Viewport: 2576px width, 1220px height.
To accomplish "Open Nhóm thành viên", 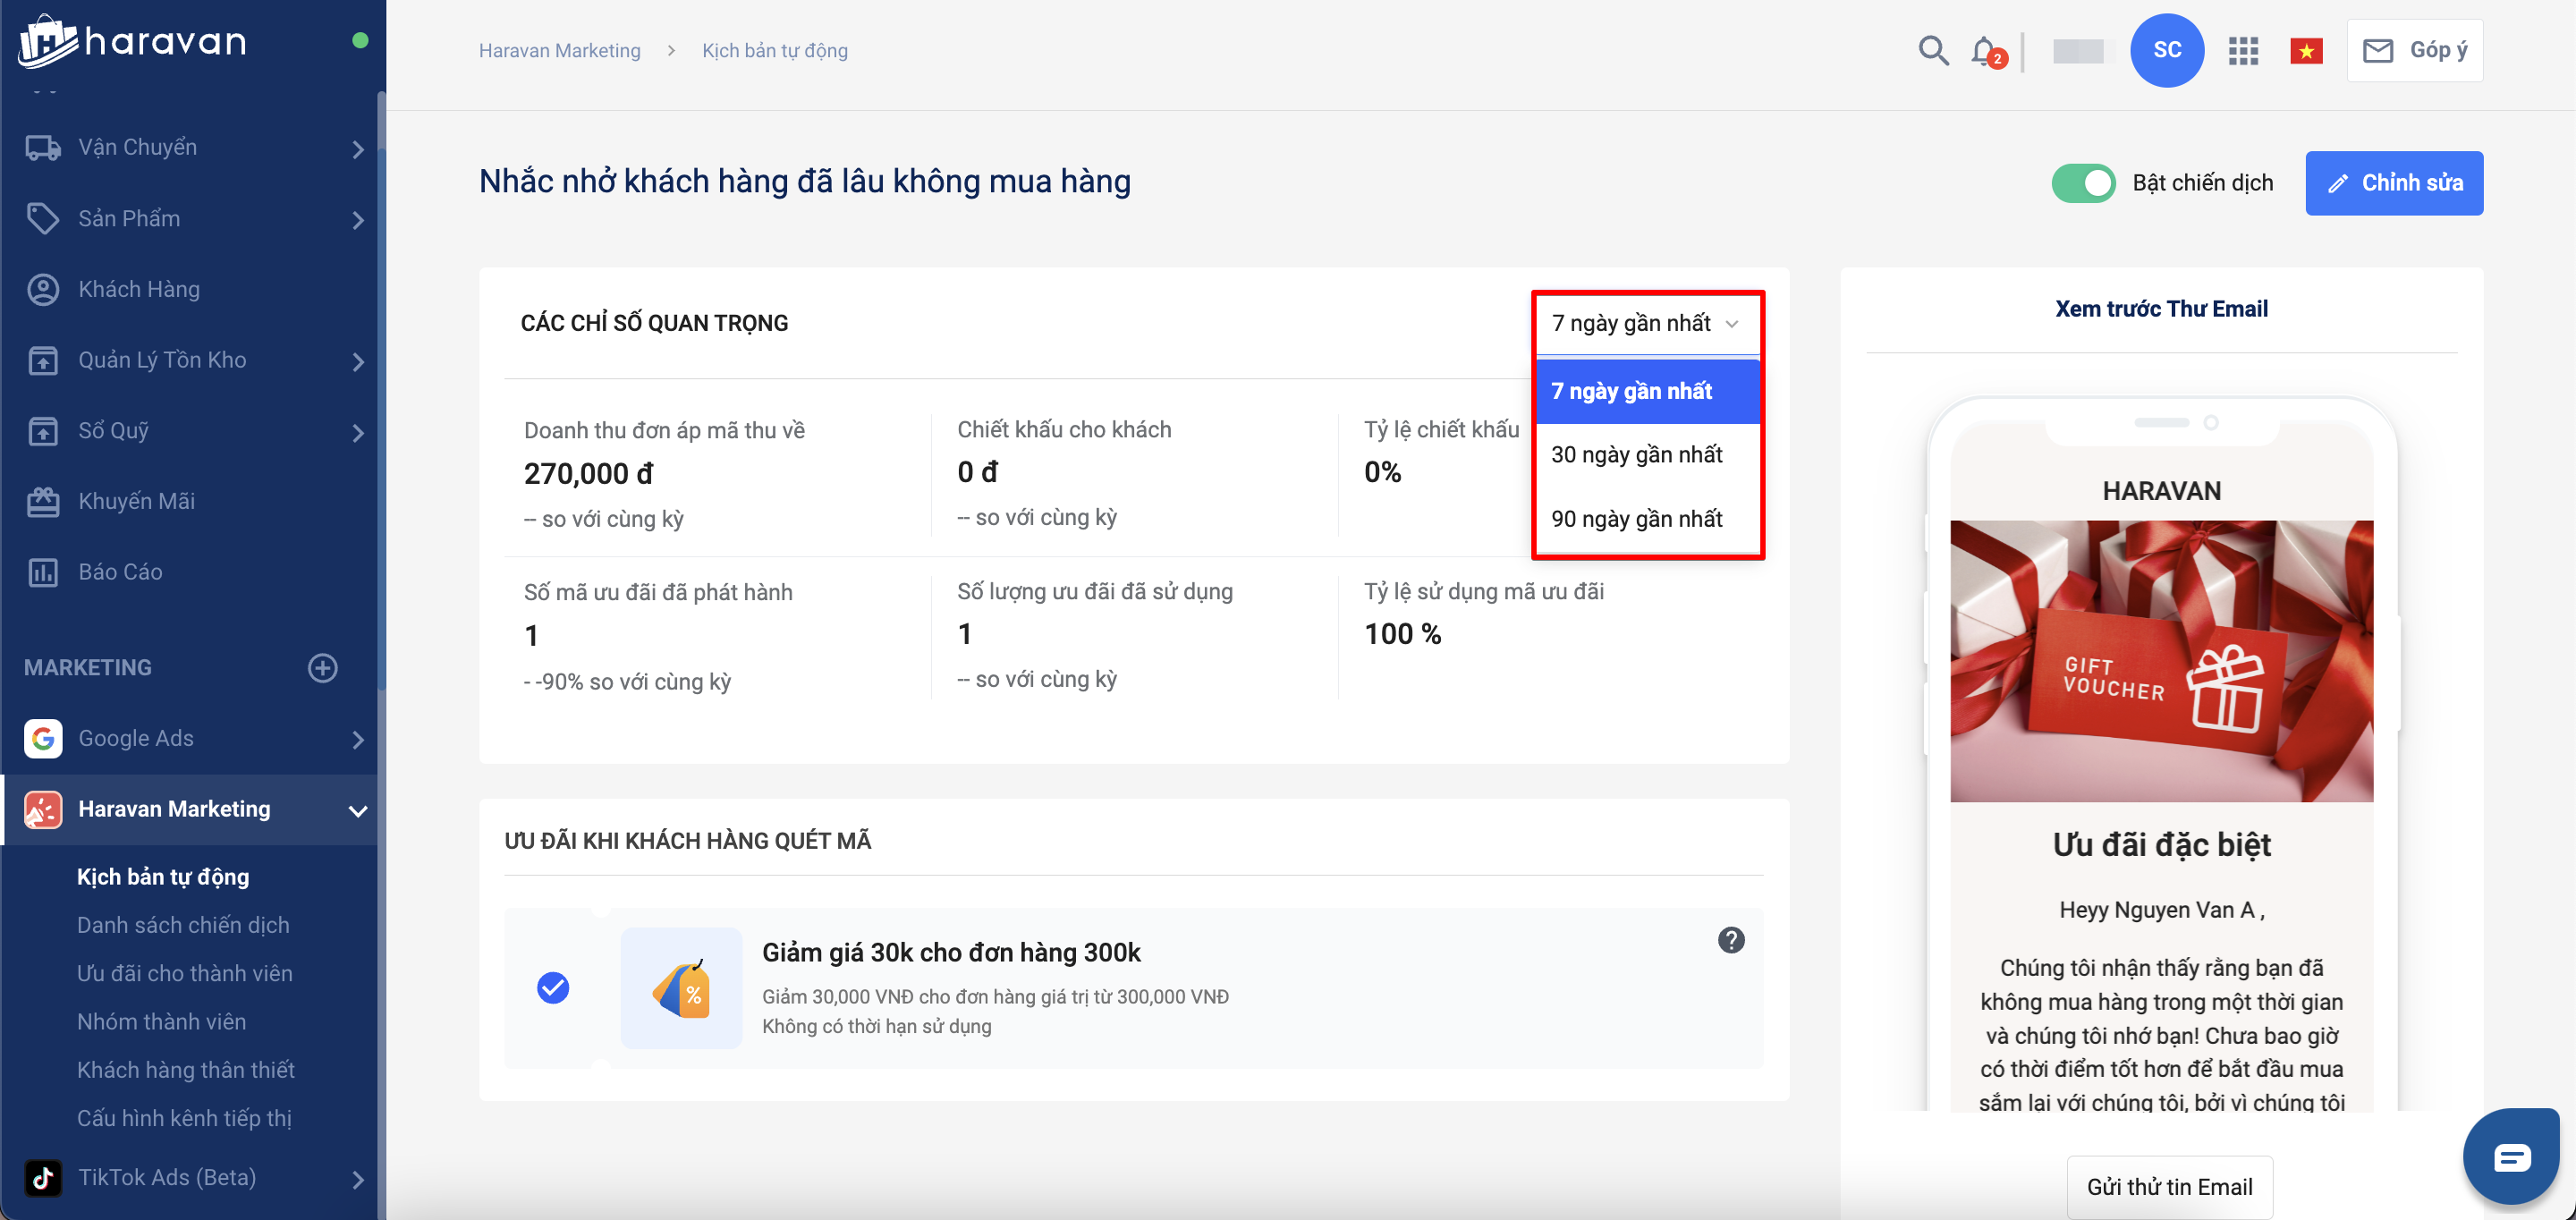I will click(x=161, y=1021).
